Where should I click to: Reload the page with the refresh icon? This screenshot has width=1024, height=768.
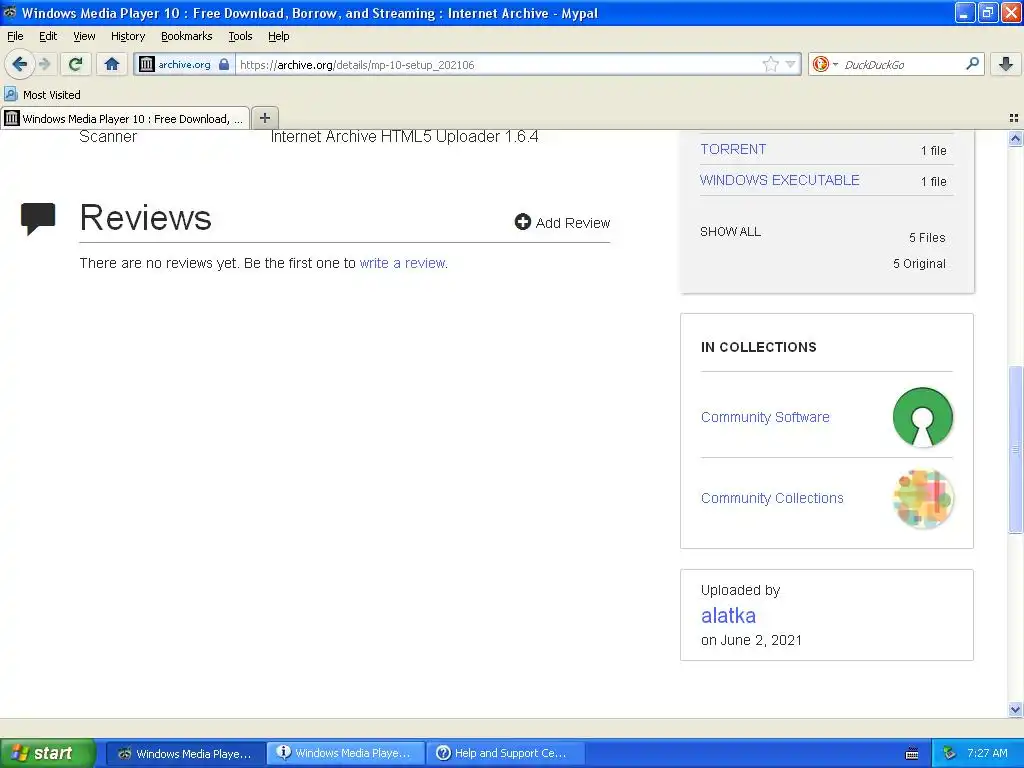[x=75, y=64]
